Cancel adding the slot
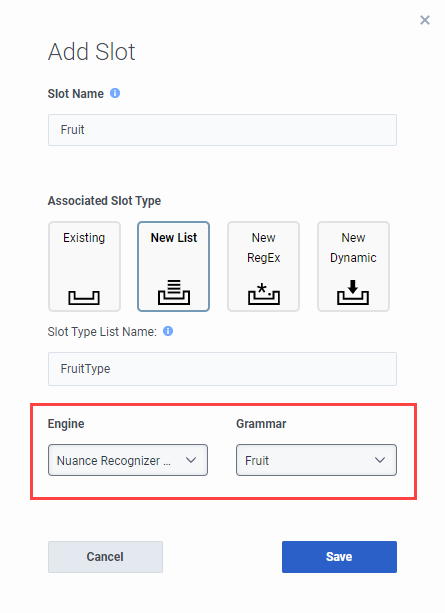The width and height of the screenshot is (445, 613). [x=106, y=557]
